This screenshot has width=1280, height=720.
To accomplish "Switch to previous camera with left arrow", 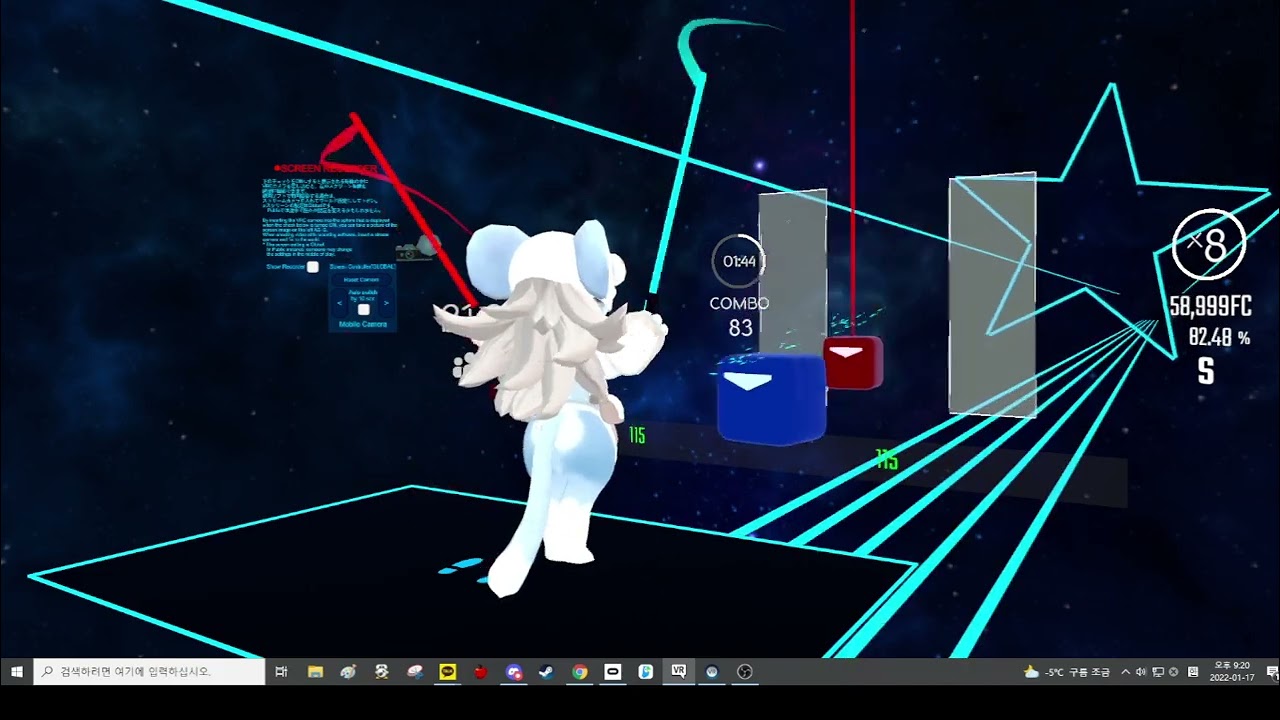I will (340, 302).
